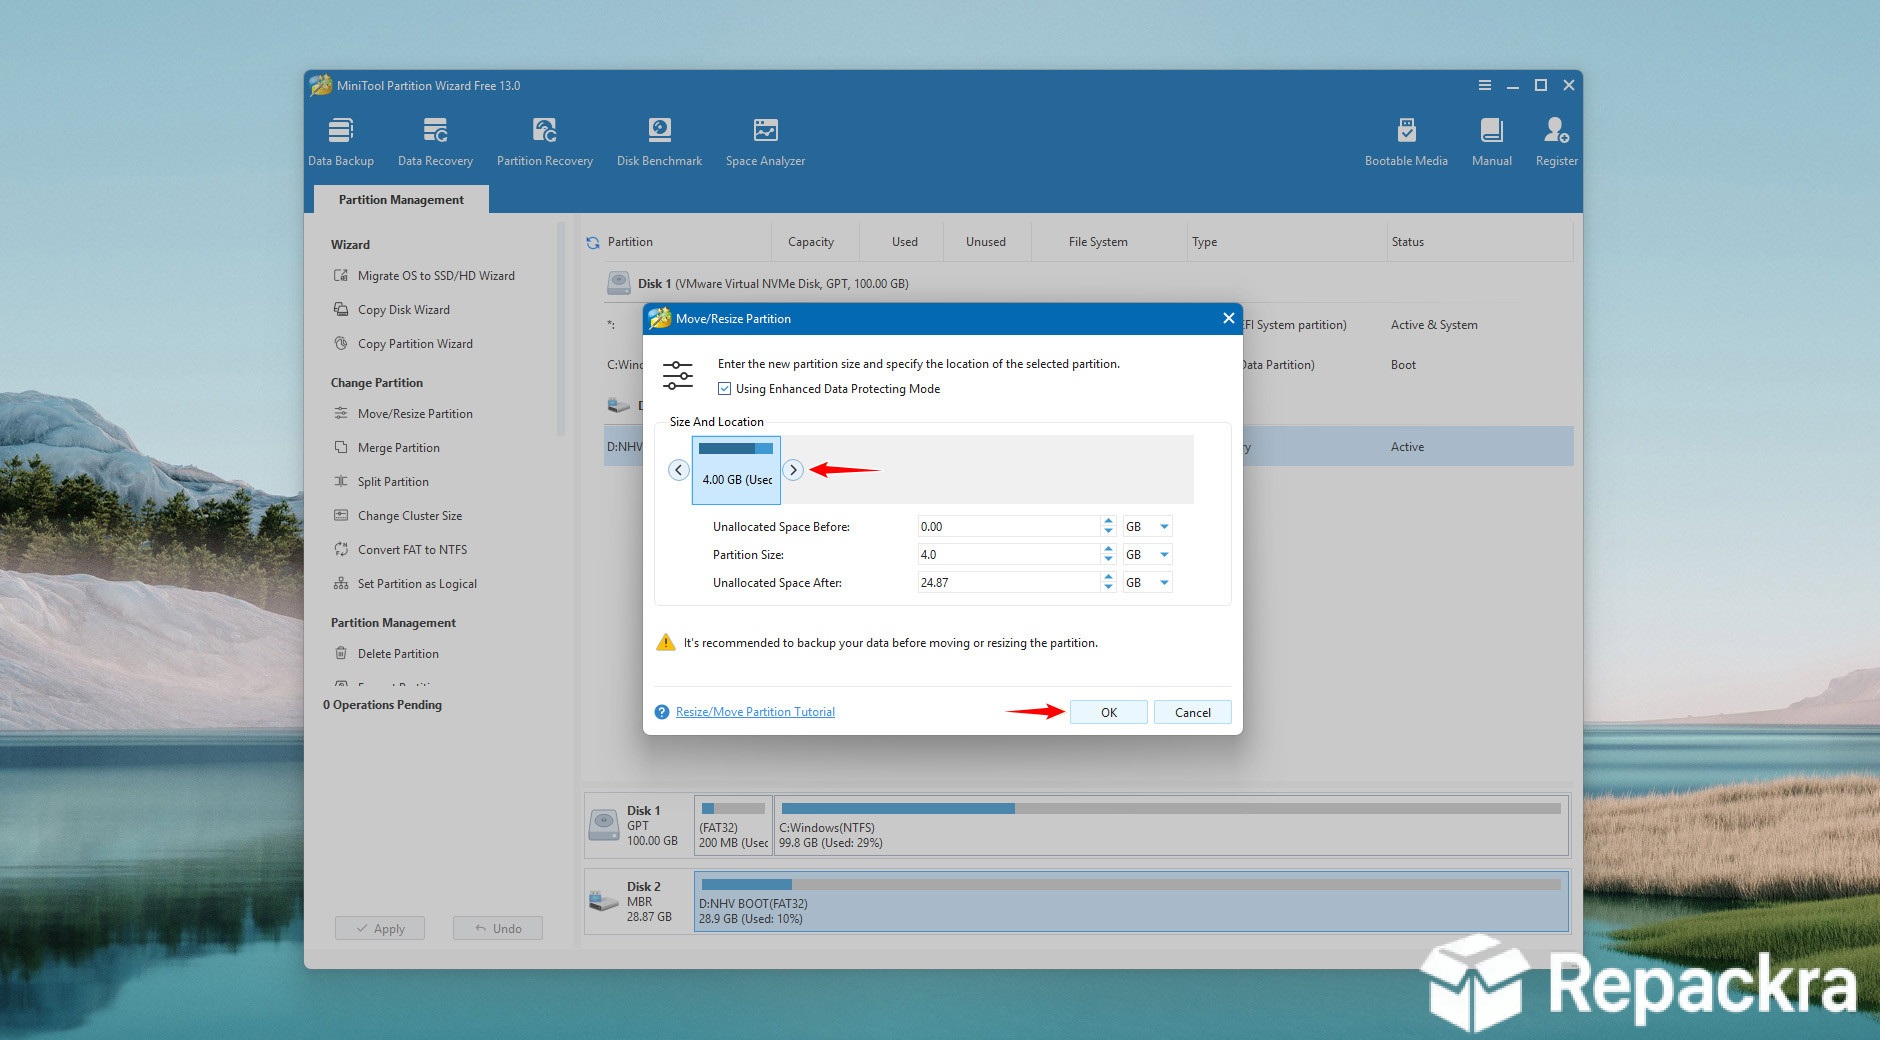Open the Manual from the toolbar
Viewport: 1880px width, 1040px height.
pyautogui.click(x=1492, y=142)
